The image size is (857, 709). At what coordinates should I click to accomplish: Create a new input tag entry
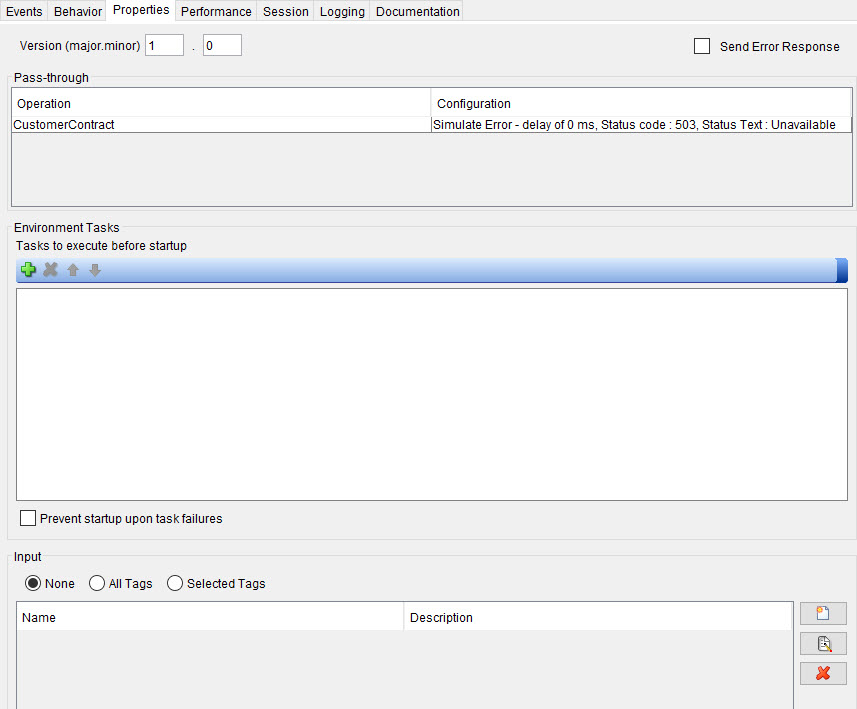click(x=822, y=613)
